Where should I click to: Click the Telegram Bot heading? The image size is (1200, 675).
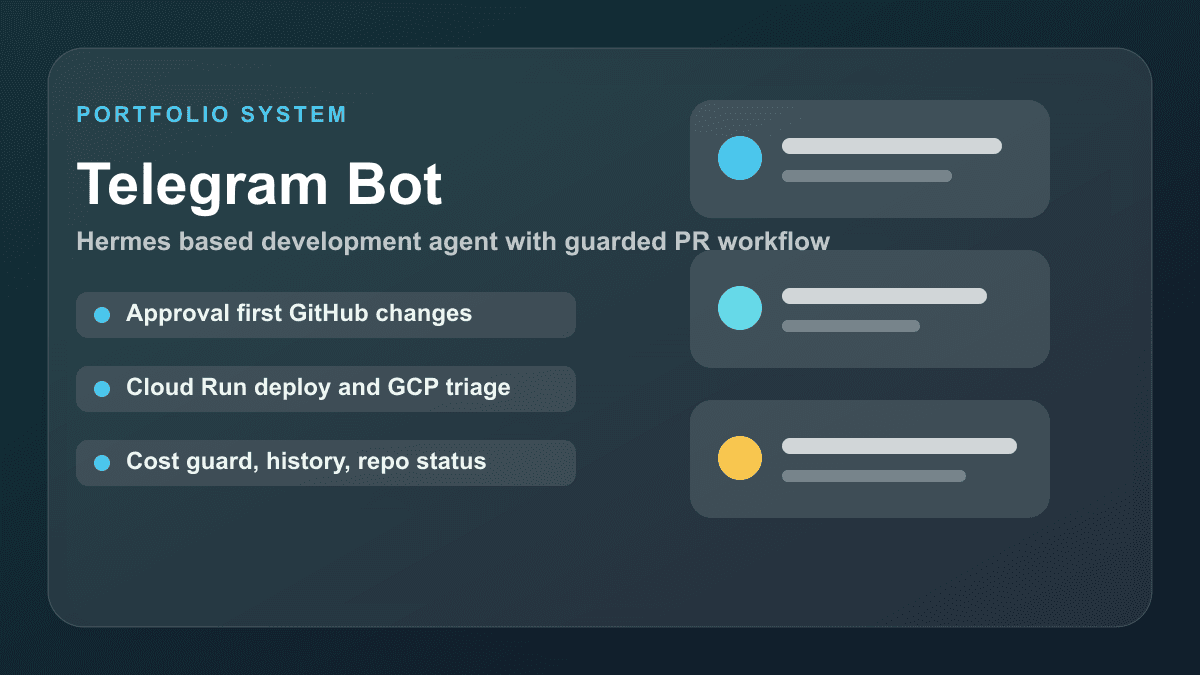click(x=260, y=184)
